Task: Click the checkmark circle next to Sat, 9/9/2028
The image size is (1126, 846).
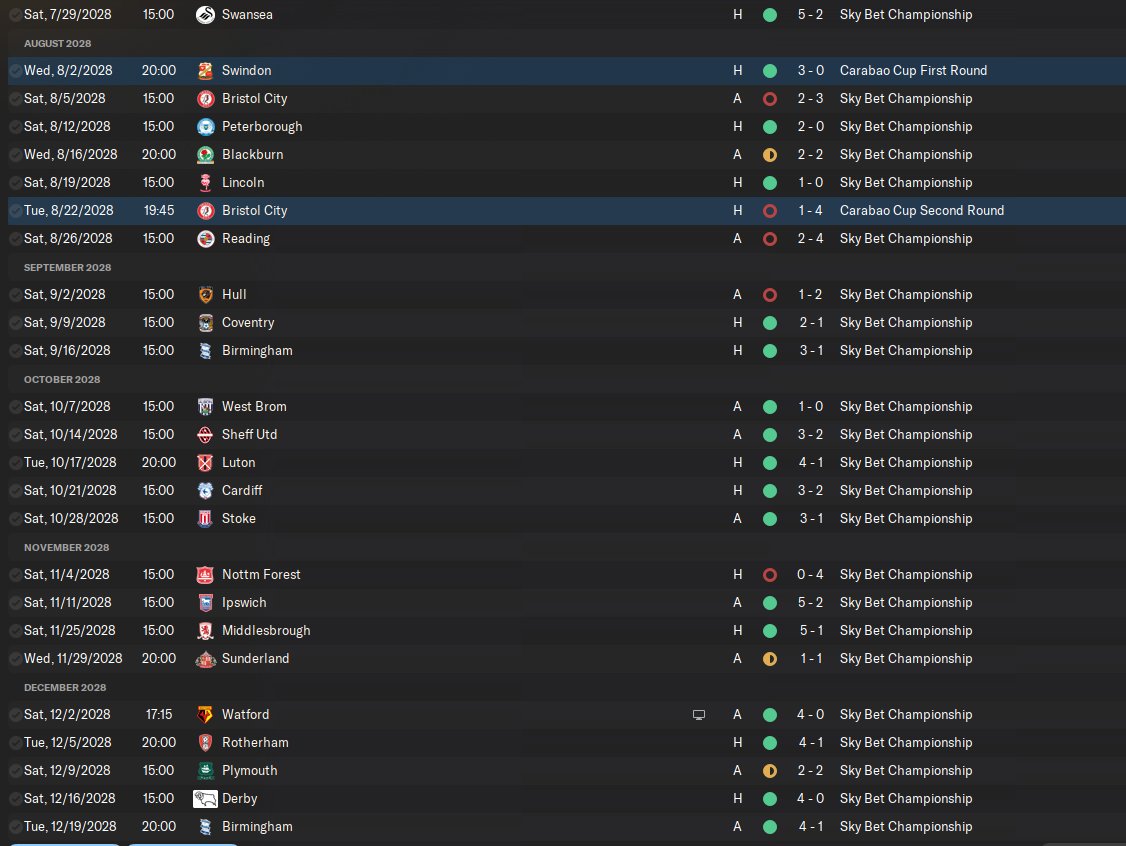Action: tap(15, 323)
